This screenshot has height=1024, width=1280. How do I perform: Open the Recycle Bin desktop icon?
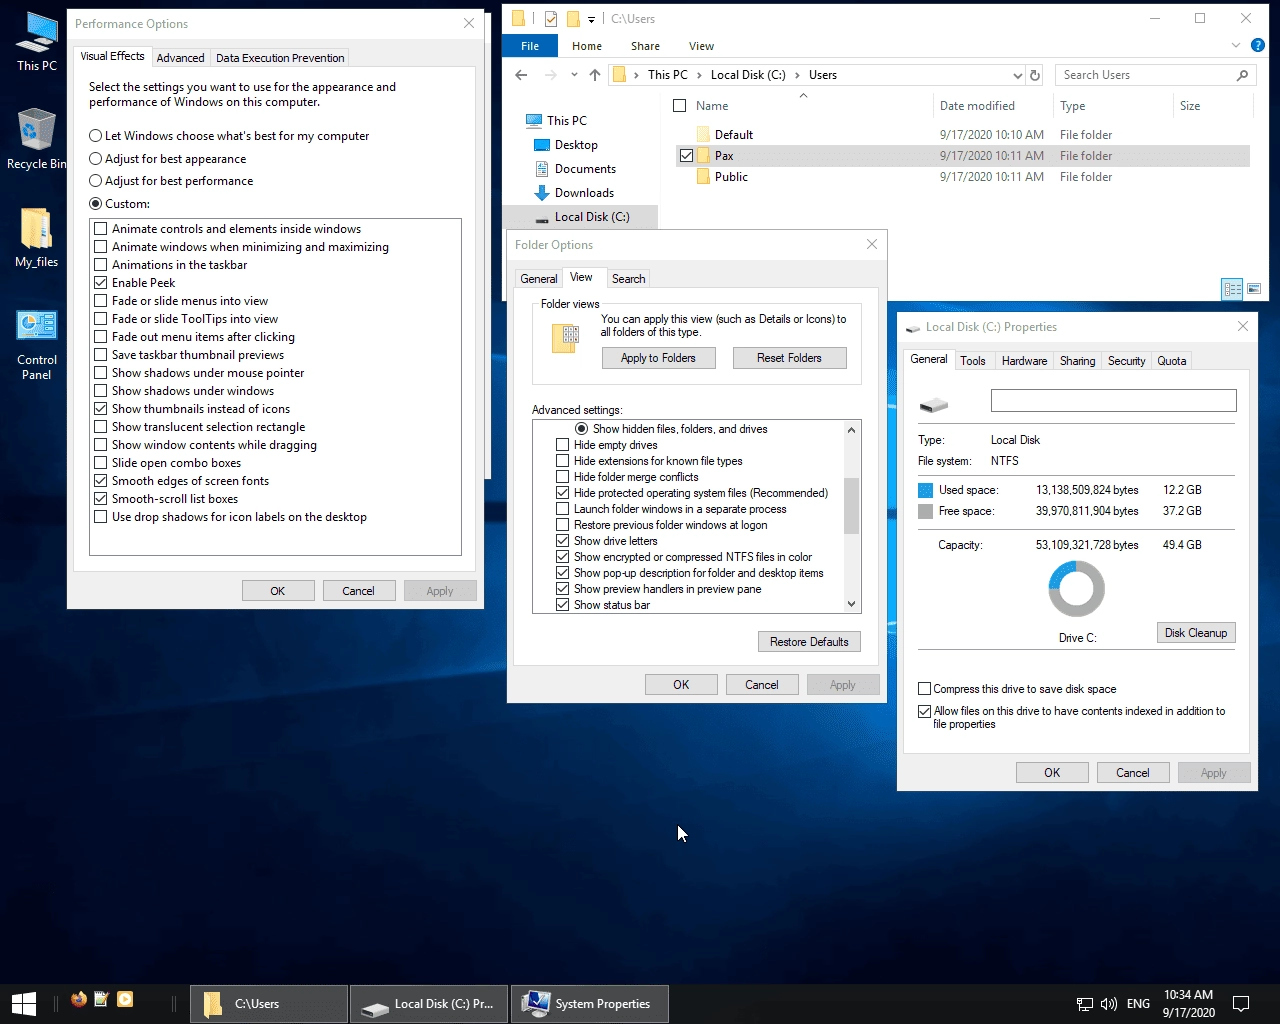tap(37, 140)
